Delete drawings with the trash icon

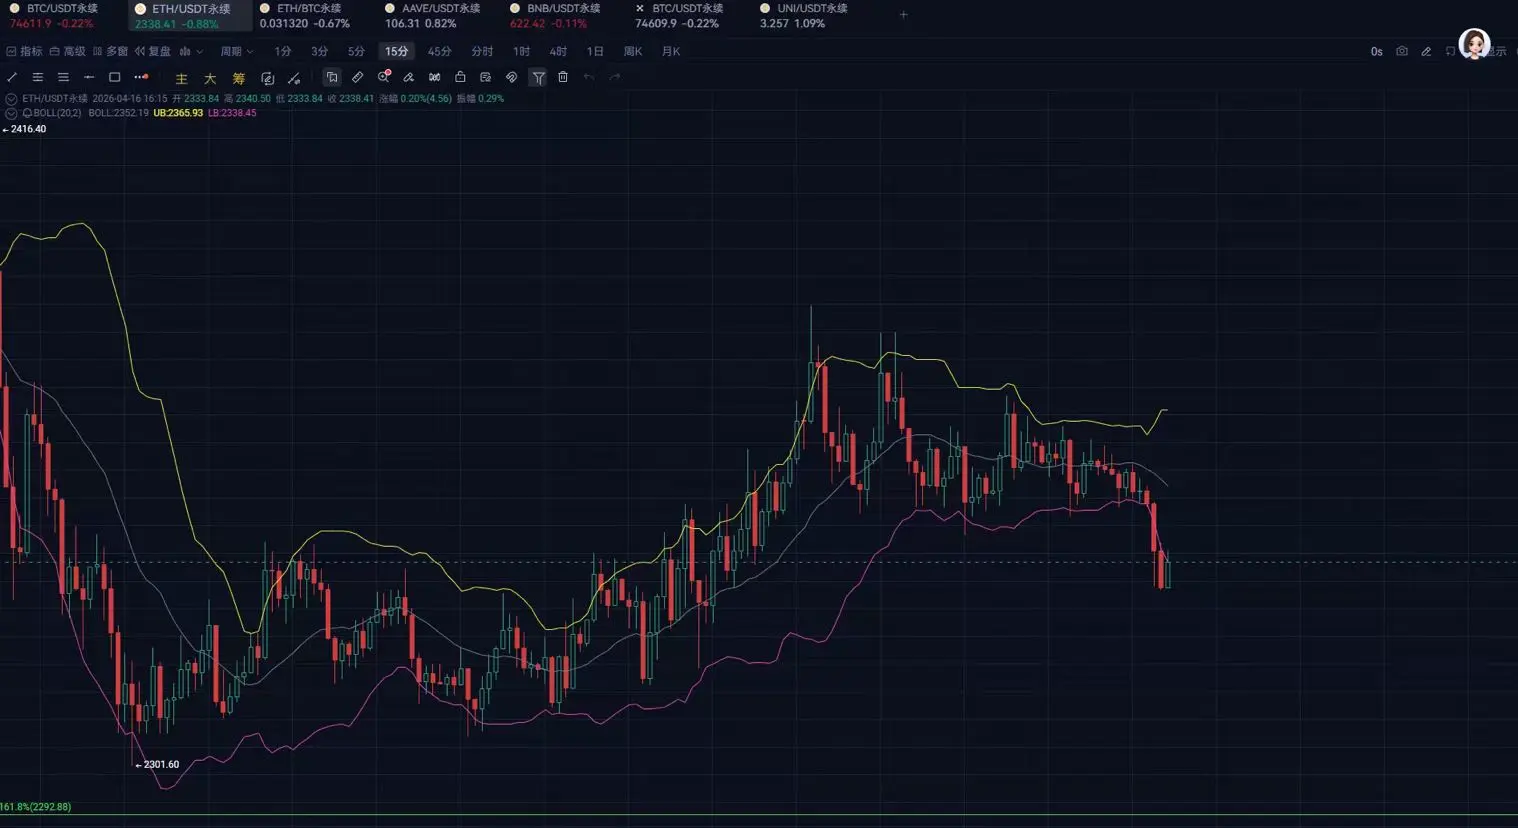click(563, 77)
